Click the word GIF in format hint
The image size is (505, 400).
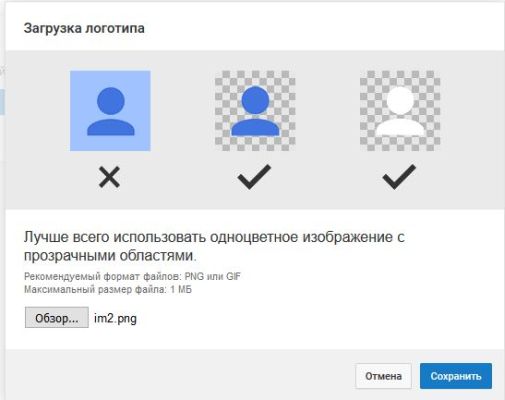(233, 276)
